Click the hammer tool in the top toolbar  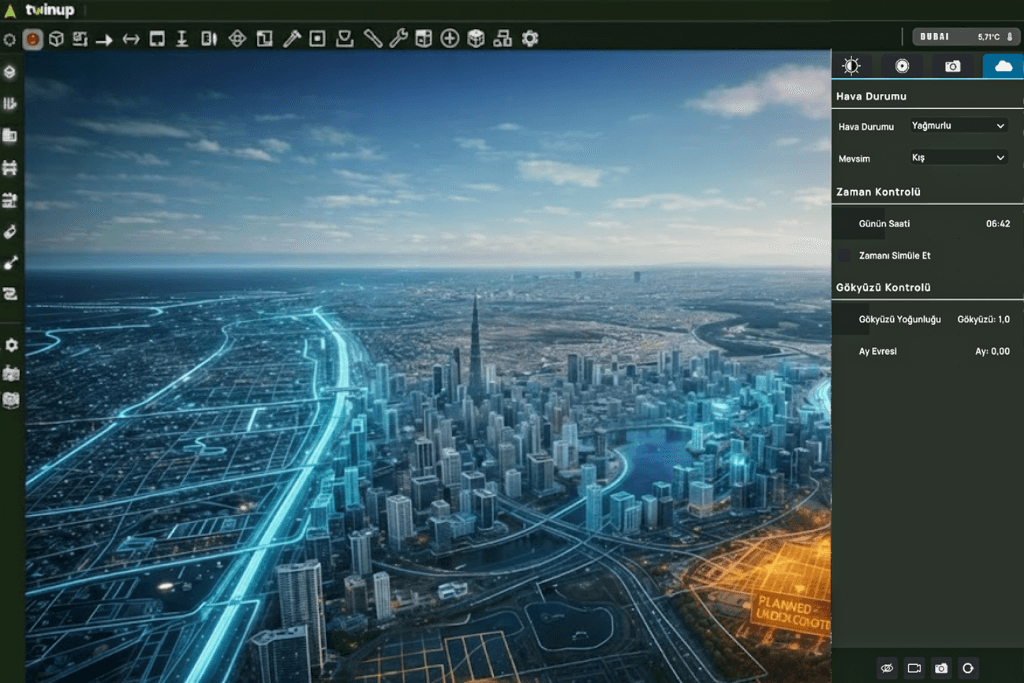(x=291, y=39)
